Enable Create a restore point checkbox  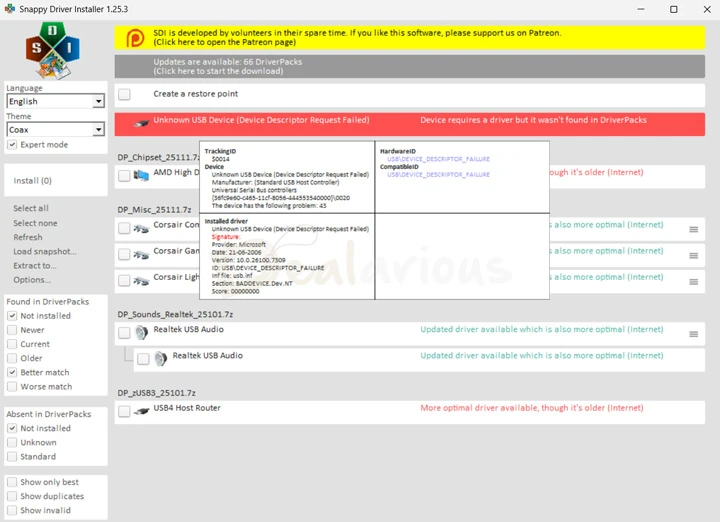[x=125, y=94]
